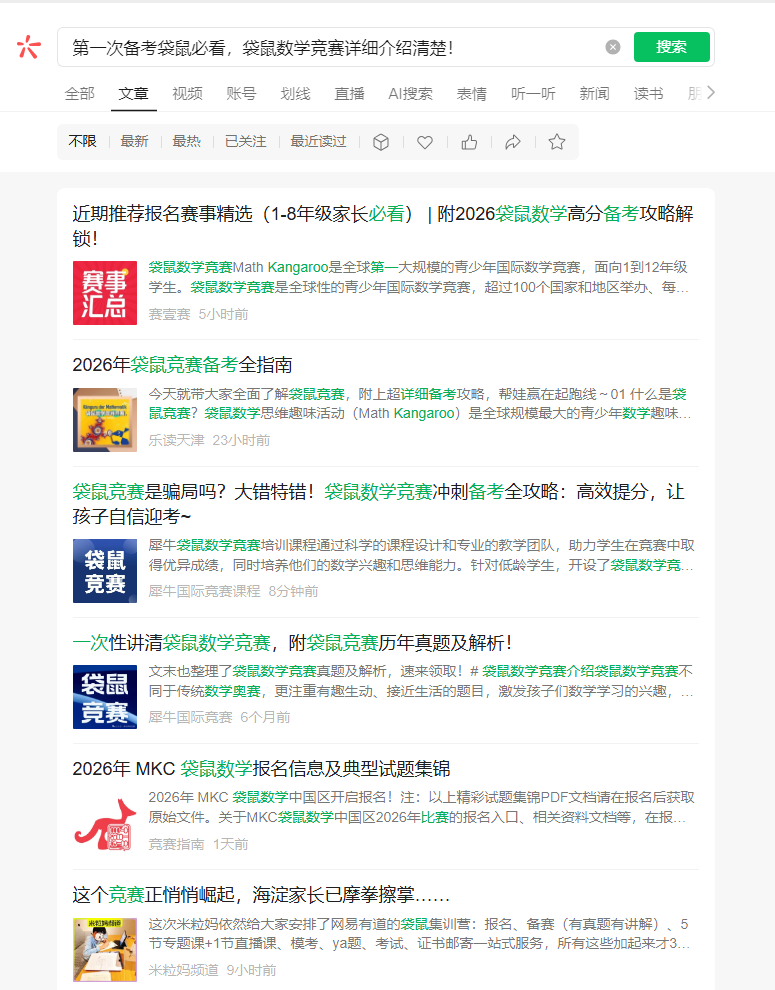Filter results by 最热
This screenshot has width=775, height=990.
tap(186, 141)
